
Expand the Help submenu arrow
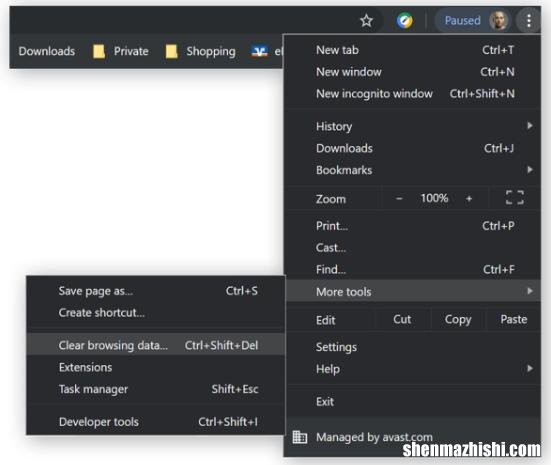(x=530, y=369)
